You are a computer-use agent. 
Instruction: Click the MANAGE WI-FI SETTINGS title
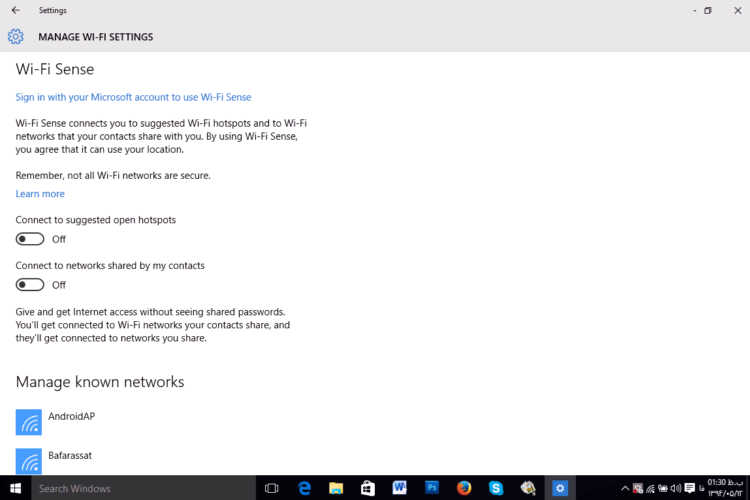[x=96, y=37]
